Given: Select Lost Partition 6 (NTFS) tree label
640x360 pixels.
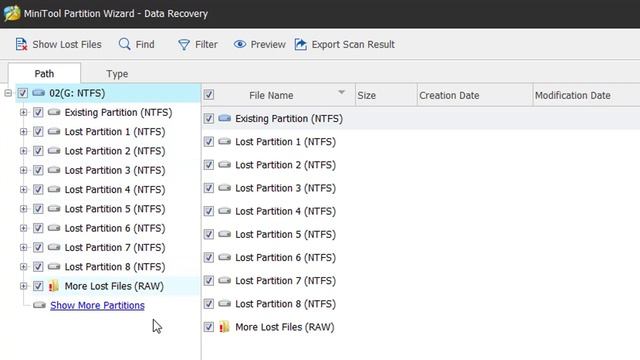Looking at the screenshot, I should pos(115,228).
